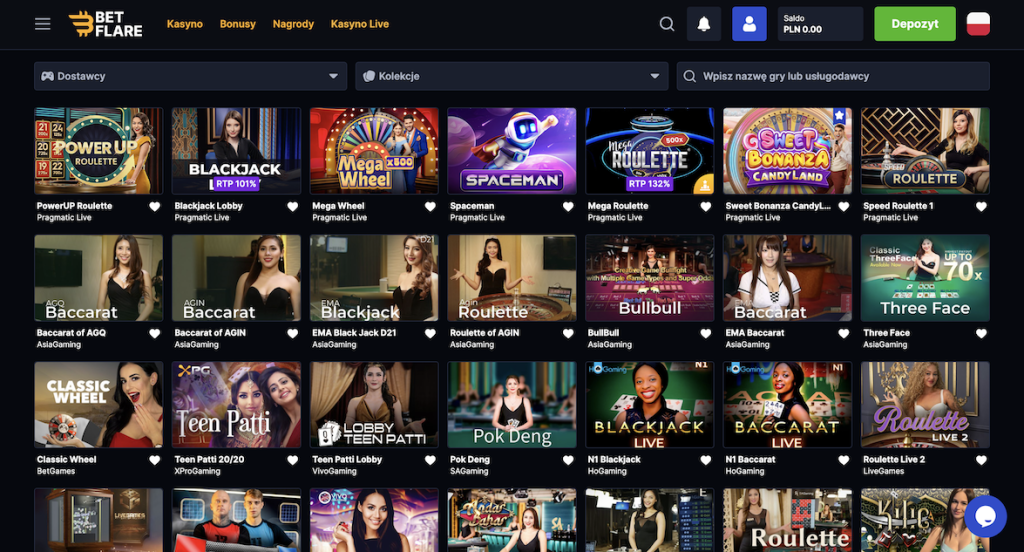Screen dimensions: 1024x552
Task: Switch to Kasyno Live
Action: click(360, 24)
